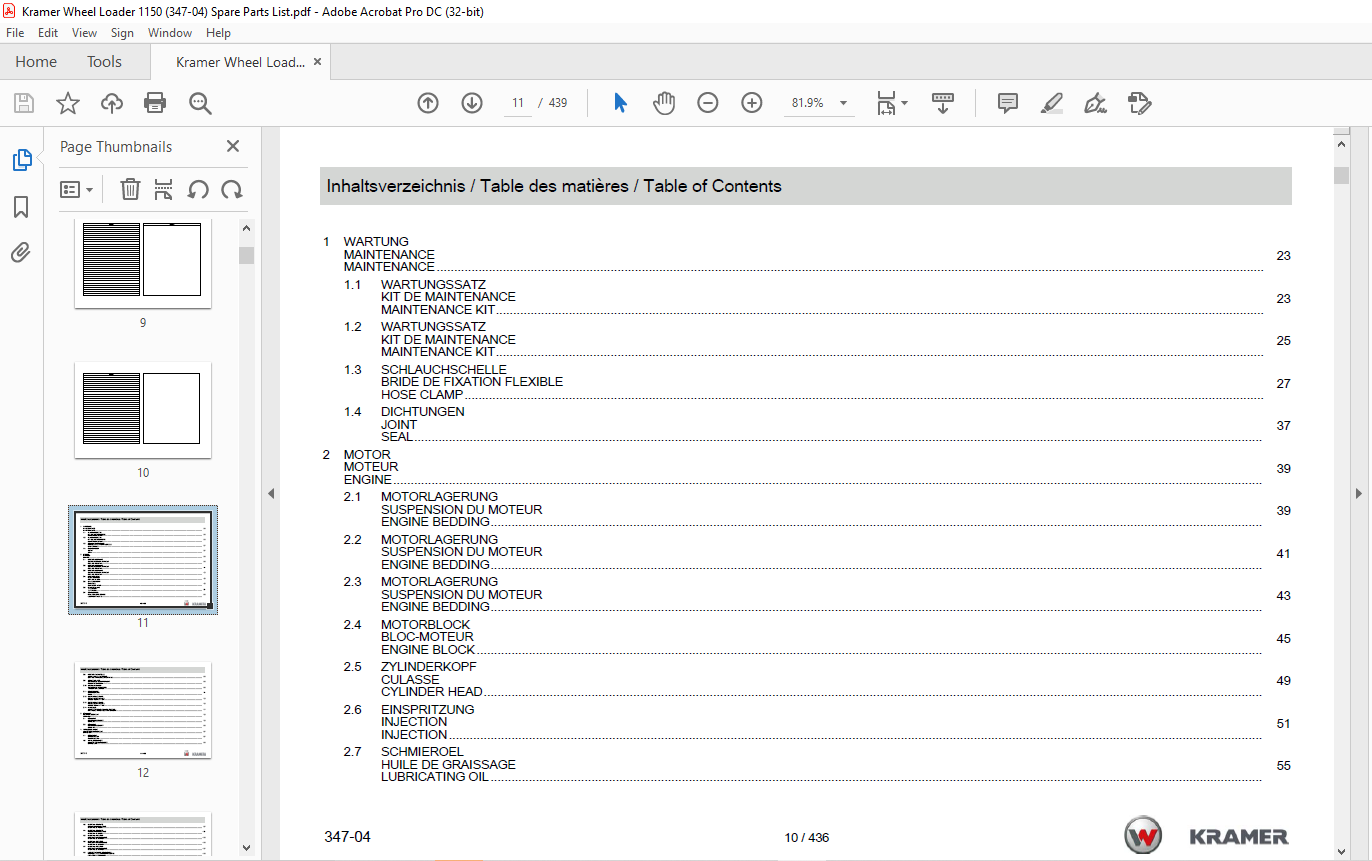
Task: Click the scrolling mode toolbar icon
Action: point(943,103)
